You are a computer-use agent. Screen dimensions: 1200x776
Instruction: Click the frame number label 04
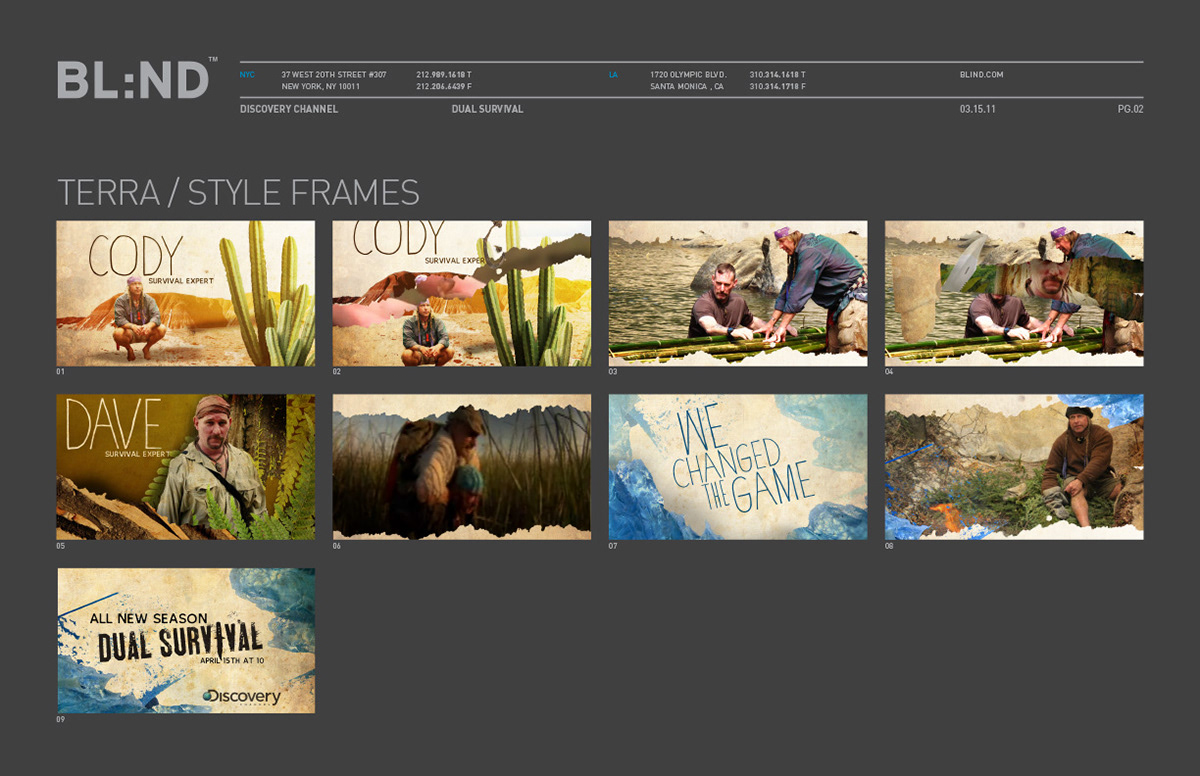tap(889, 372)
